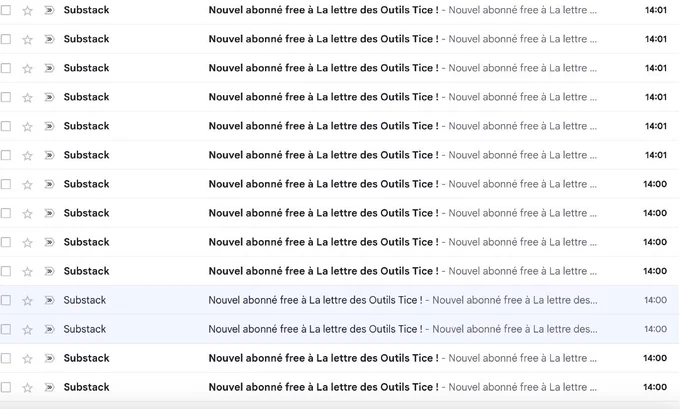The image size is (680, 409).
Task: Click the '14:01' time of the topmost email
Action: (x=656, y=10)
